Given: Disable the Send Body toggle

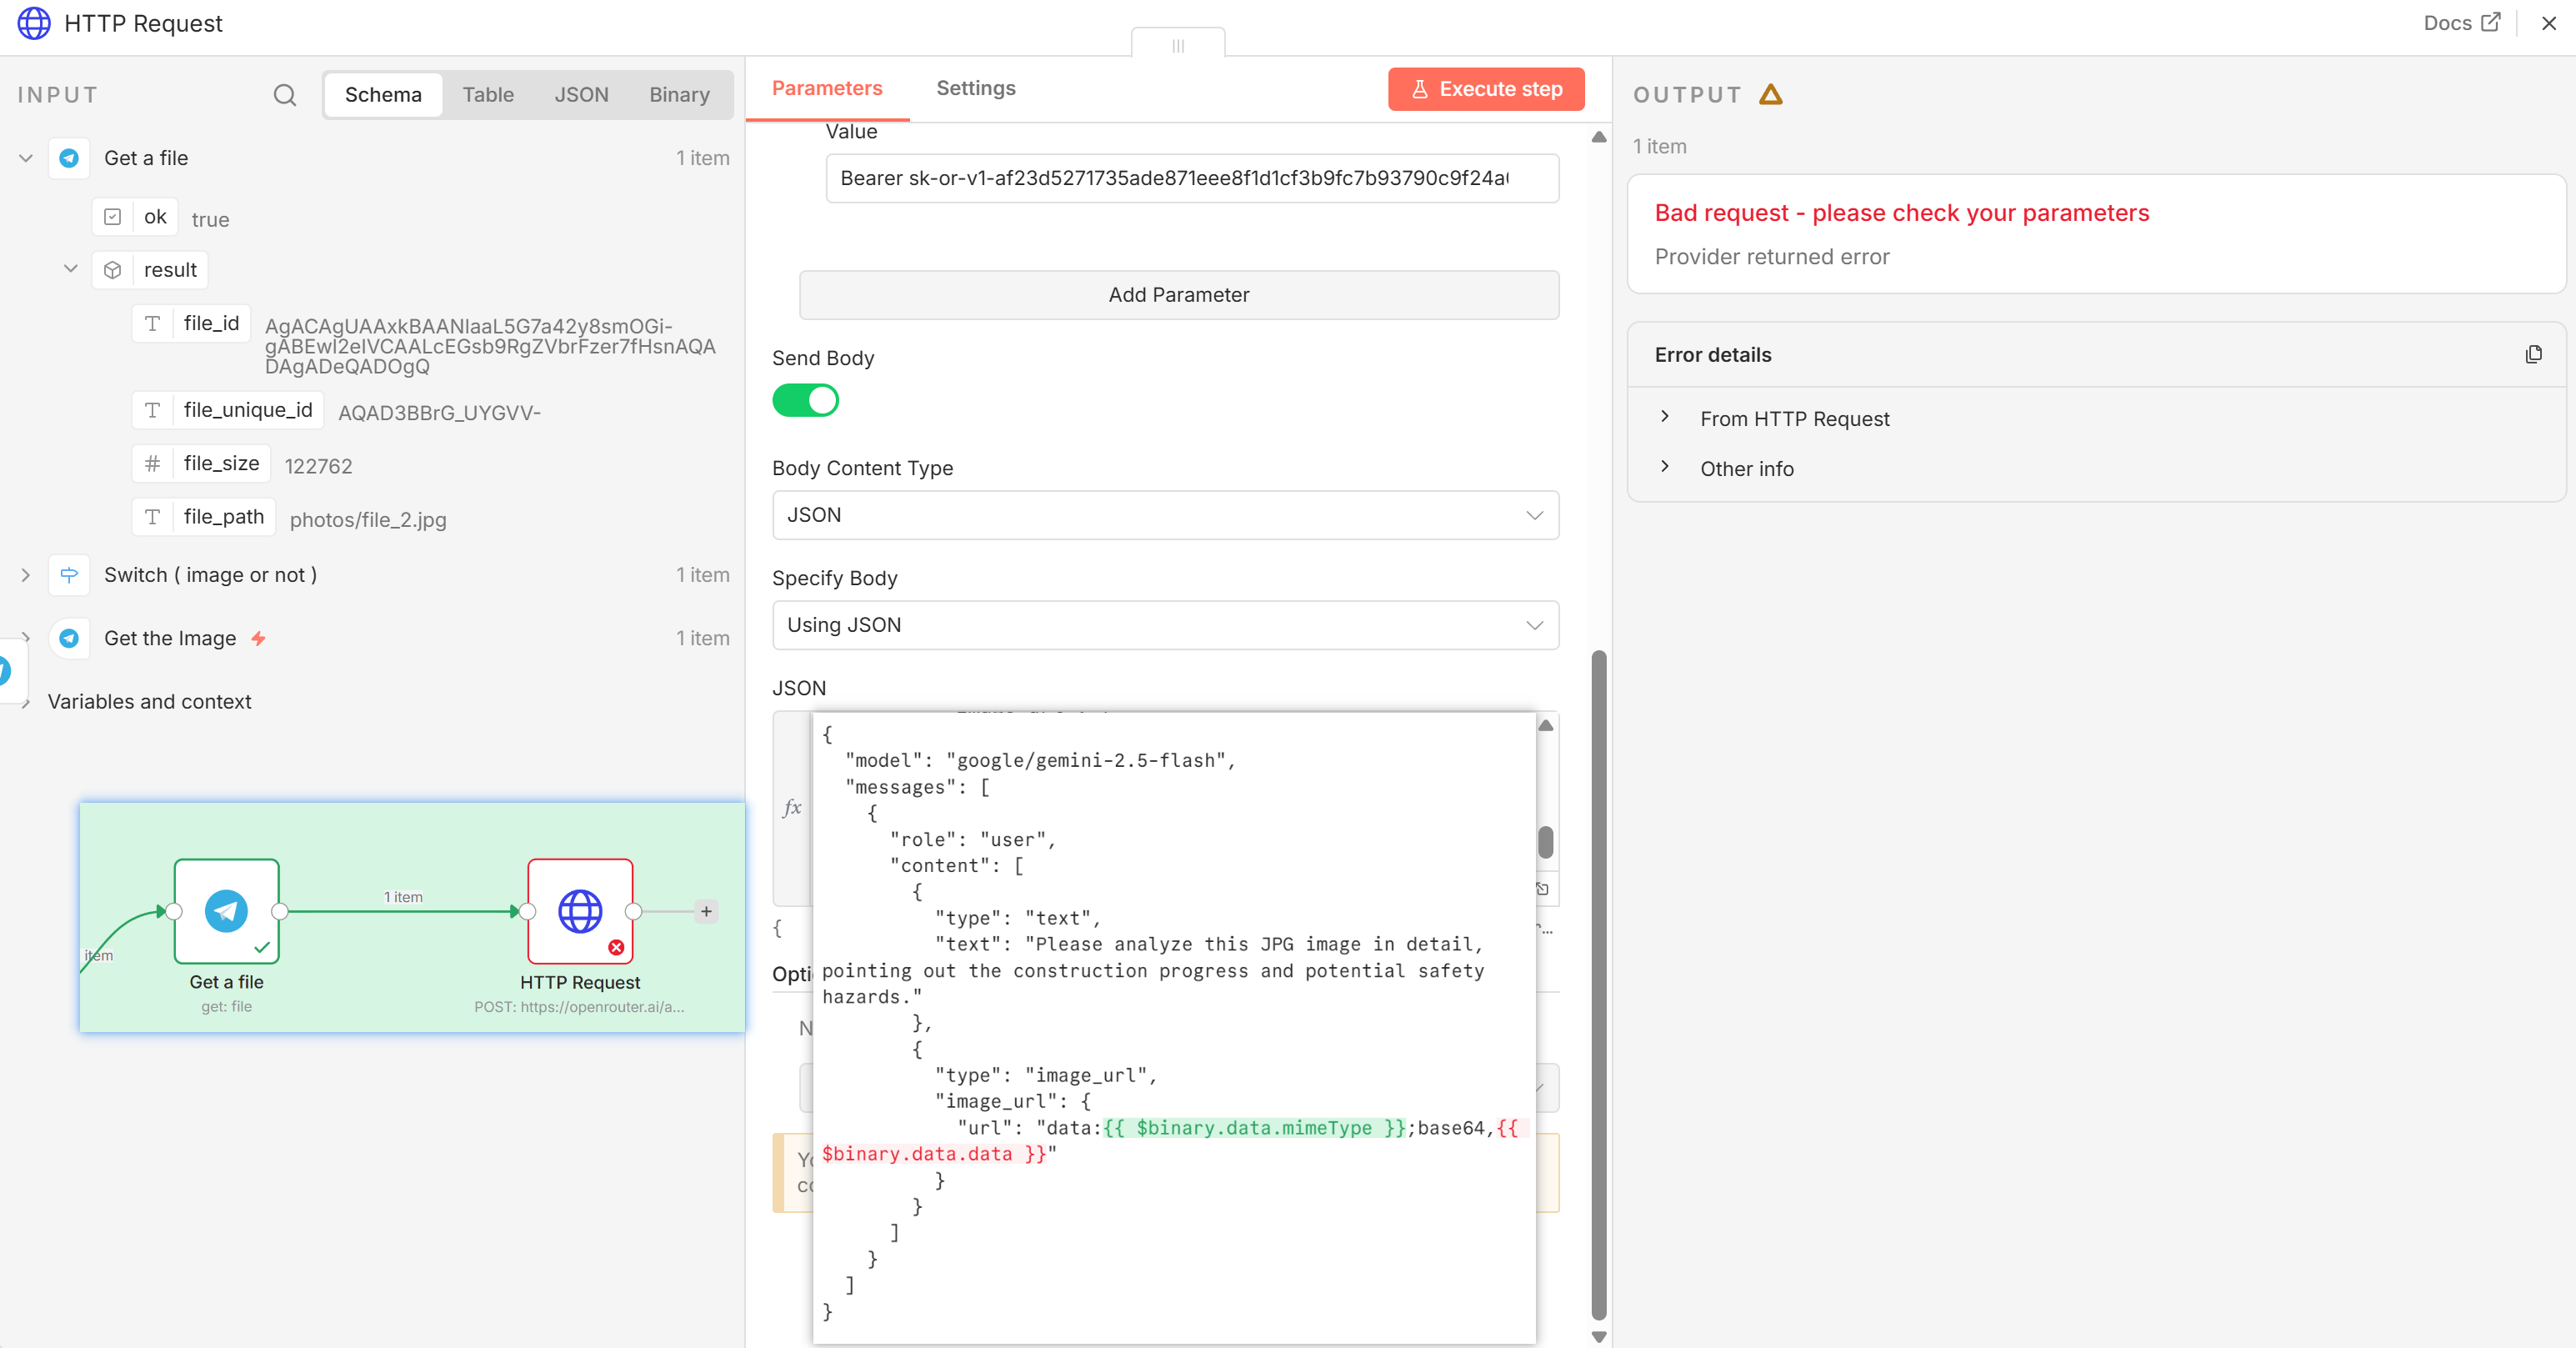Looking at the screenshot, I should (x=805, y=401).
